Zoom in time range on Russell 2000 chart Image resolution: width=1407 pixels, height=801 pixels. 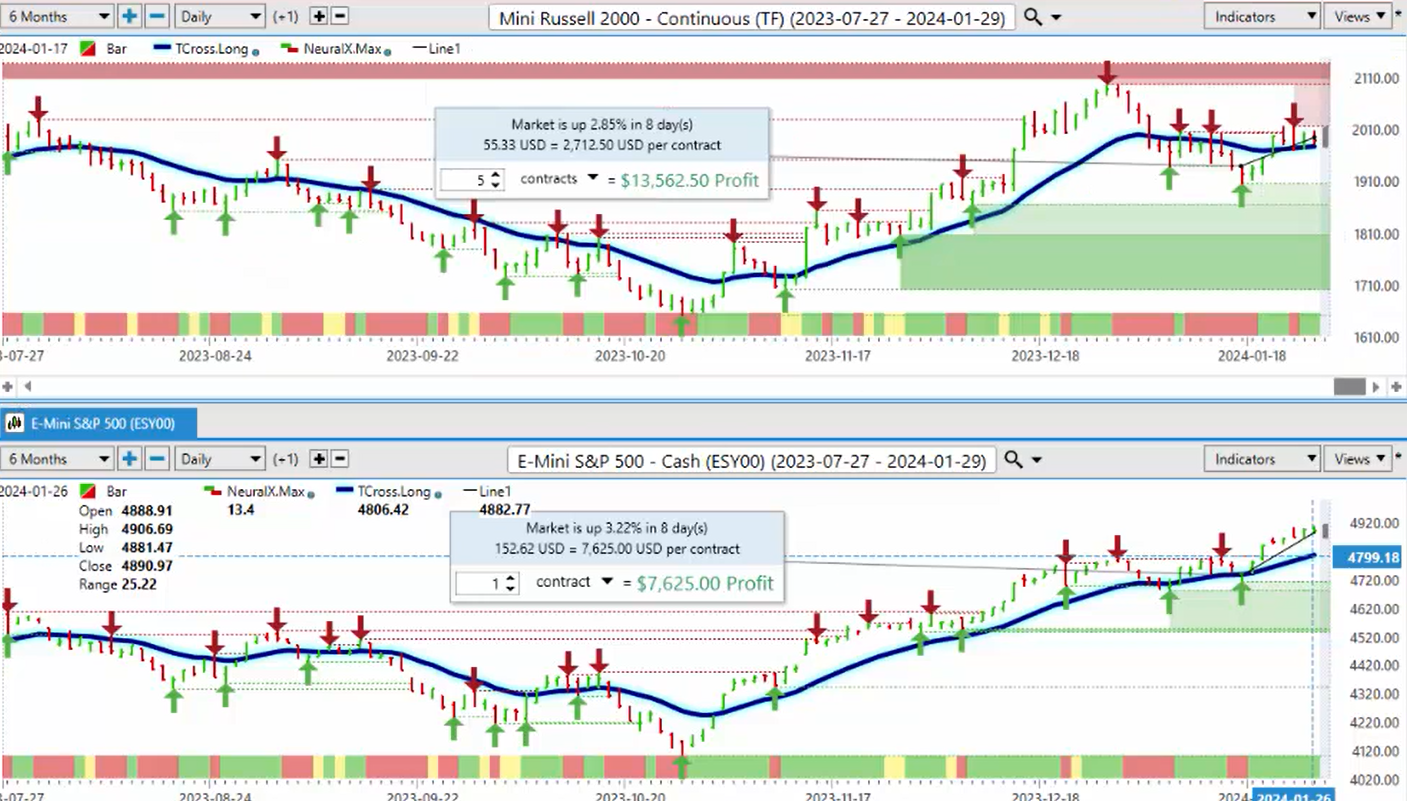(130, 16)
